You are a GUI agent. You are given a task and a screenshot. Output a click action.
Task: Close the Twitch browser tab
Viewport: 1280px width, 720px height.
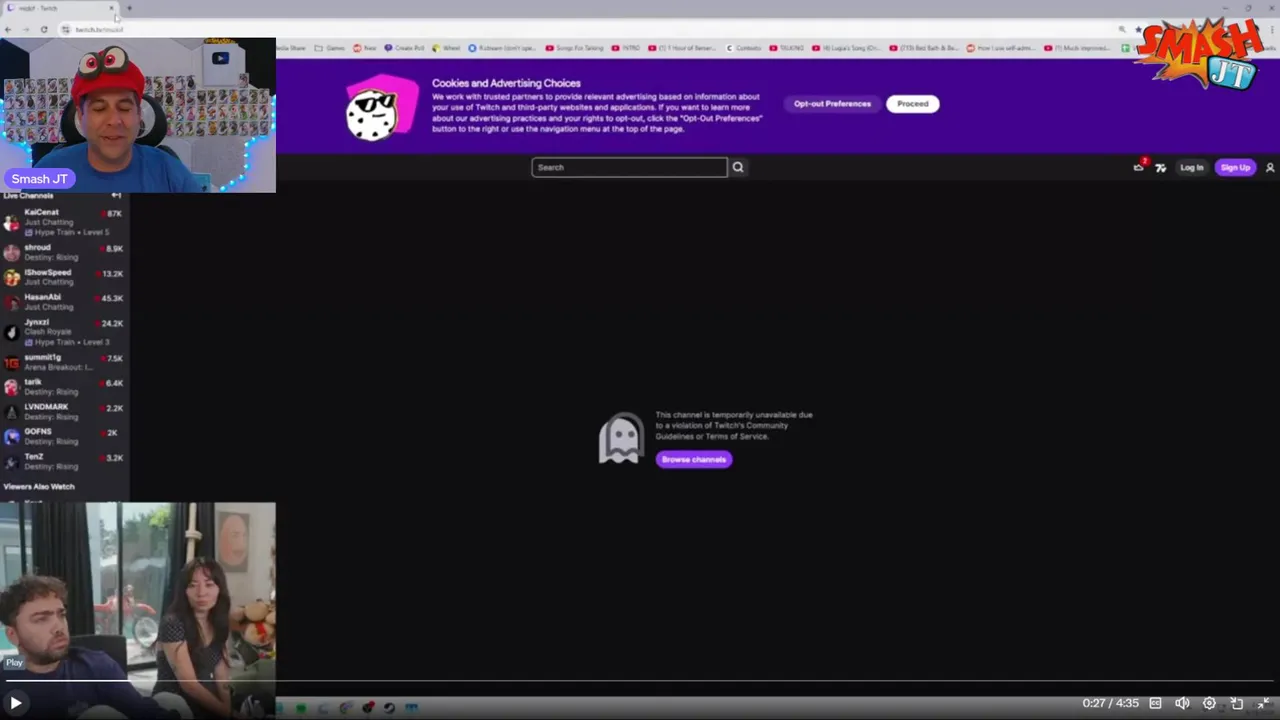click(112, 8)
